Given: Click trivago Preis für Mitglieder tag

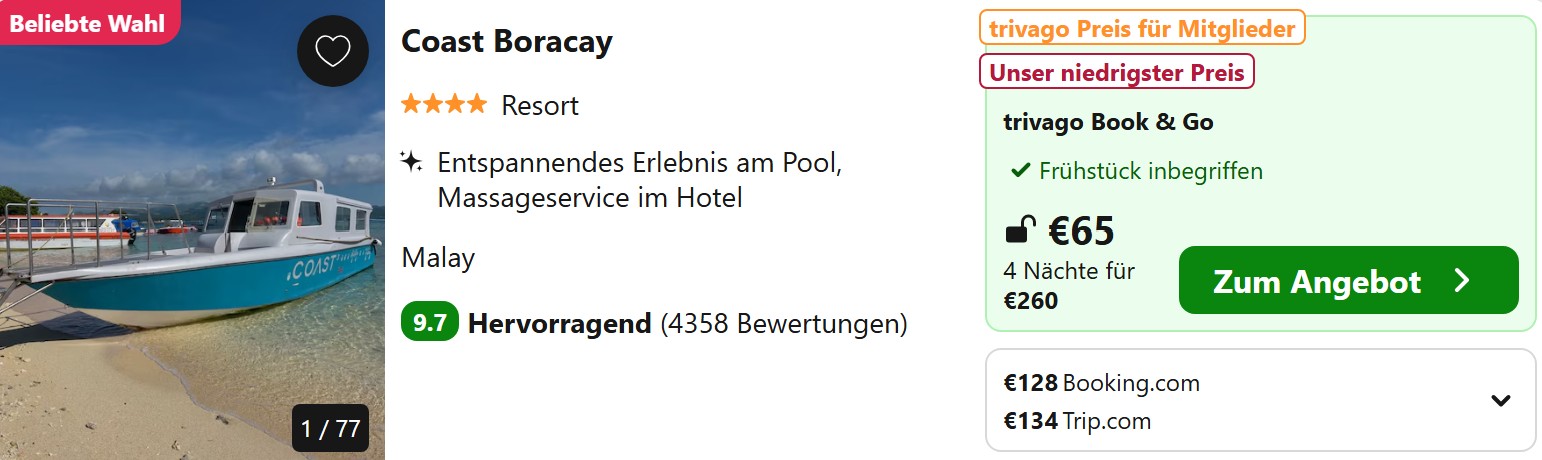Looking at the screenshot, I should coord(1142,28).
